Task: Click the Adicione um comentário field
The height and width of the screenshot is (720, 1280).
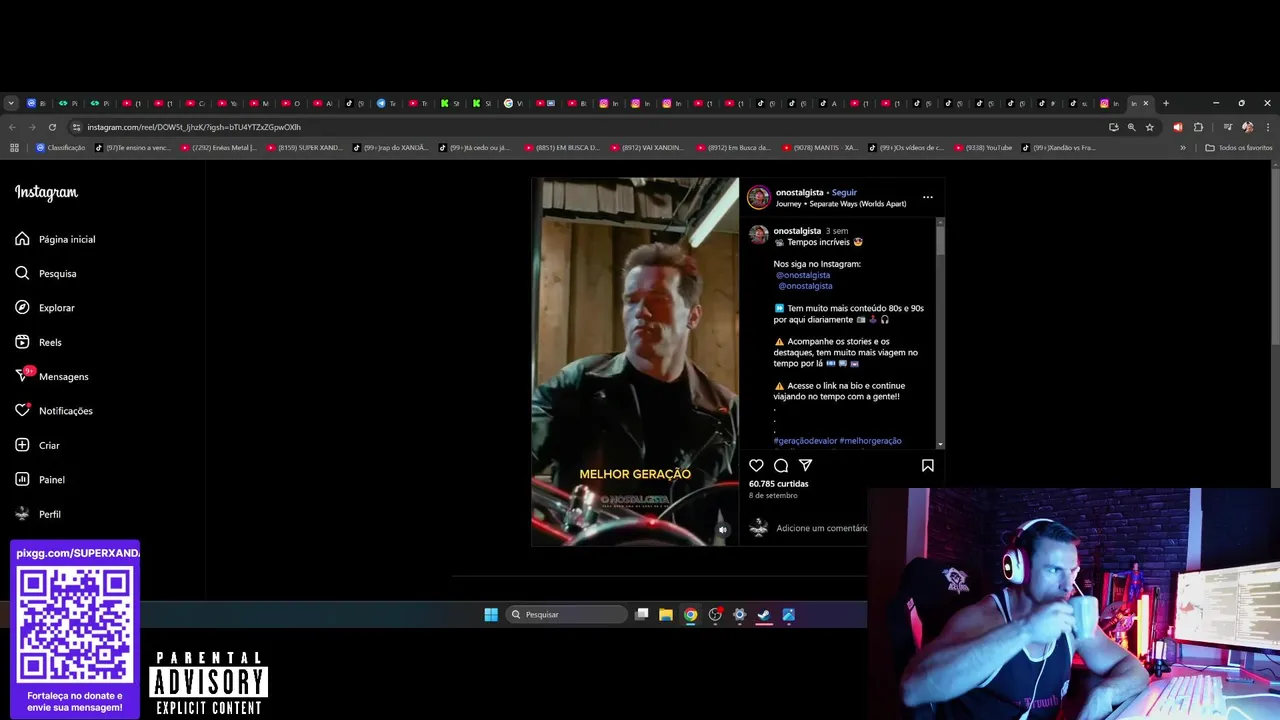Action: click(x=821, y=528)
